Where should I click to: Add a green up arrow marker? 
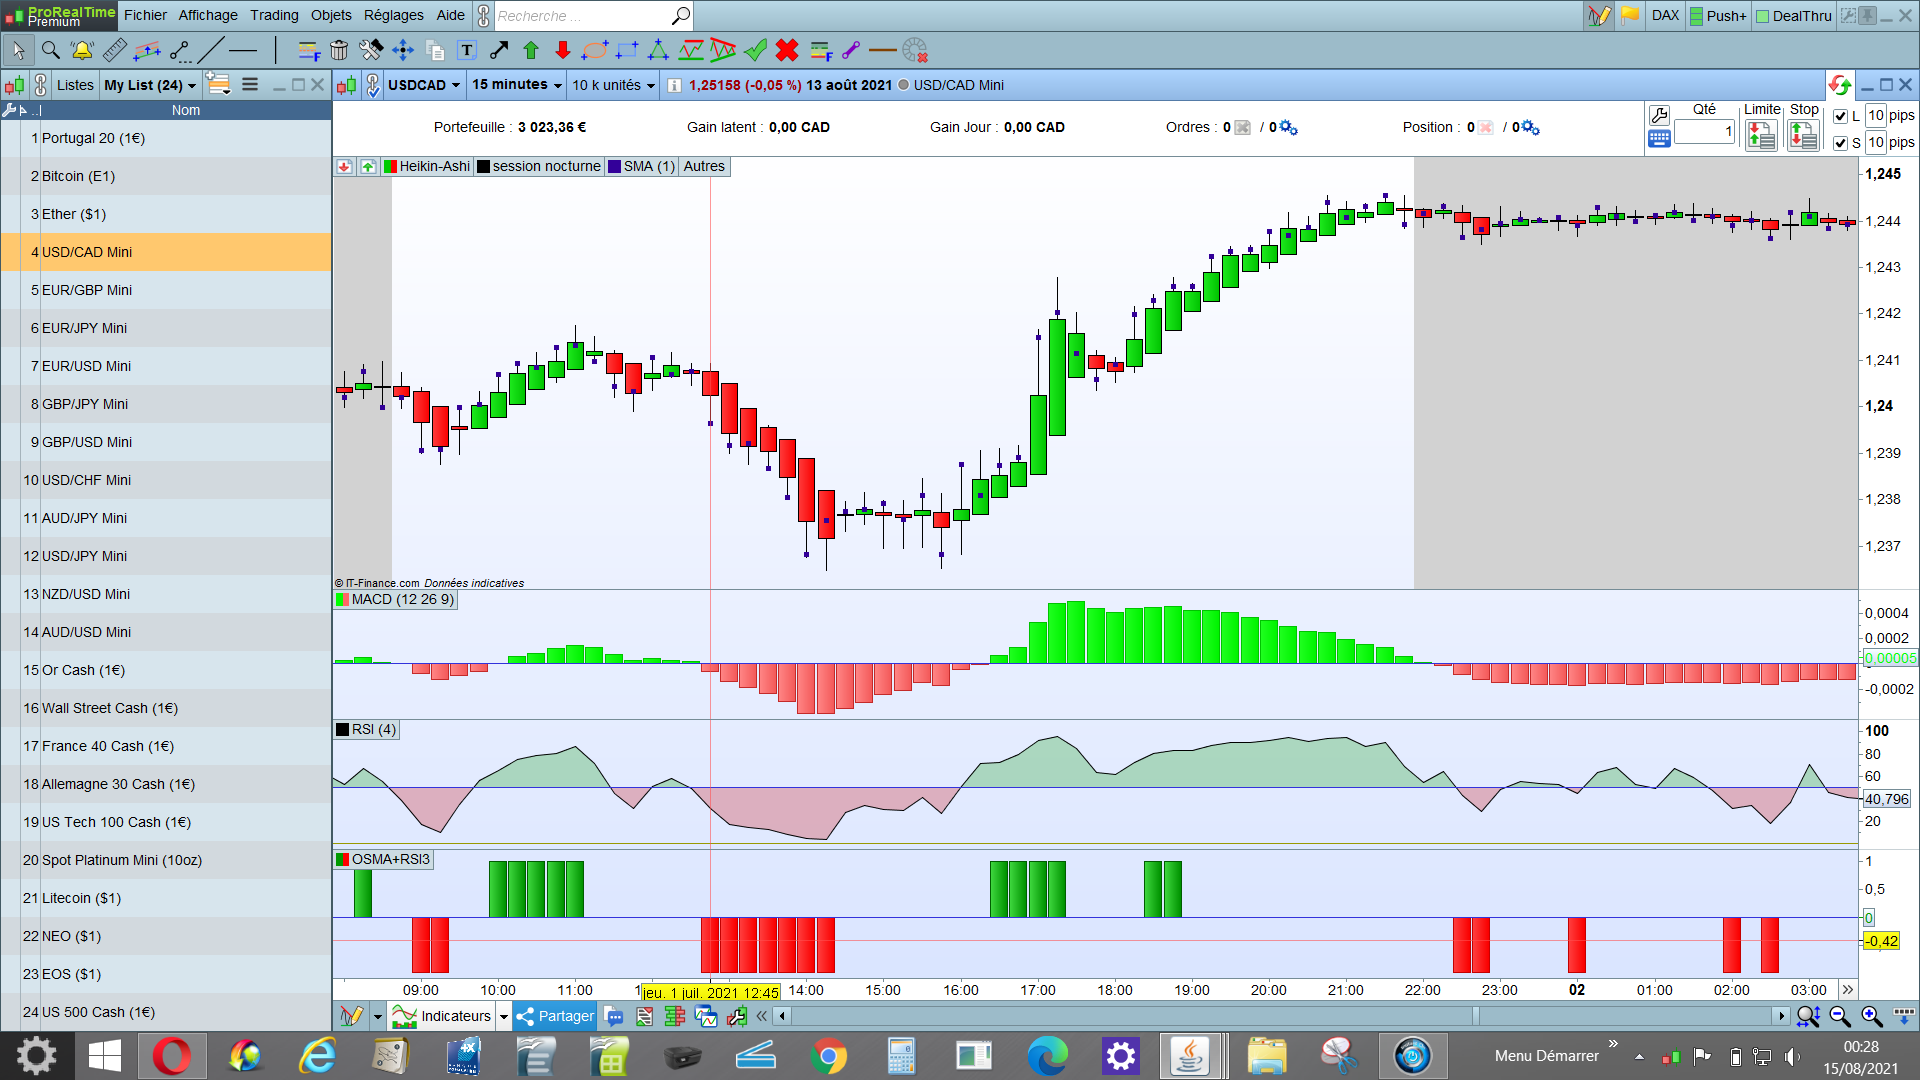[531, 50]
